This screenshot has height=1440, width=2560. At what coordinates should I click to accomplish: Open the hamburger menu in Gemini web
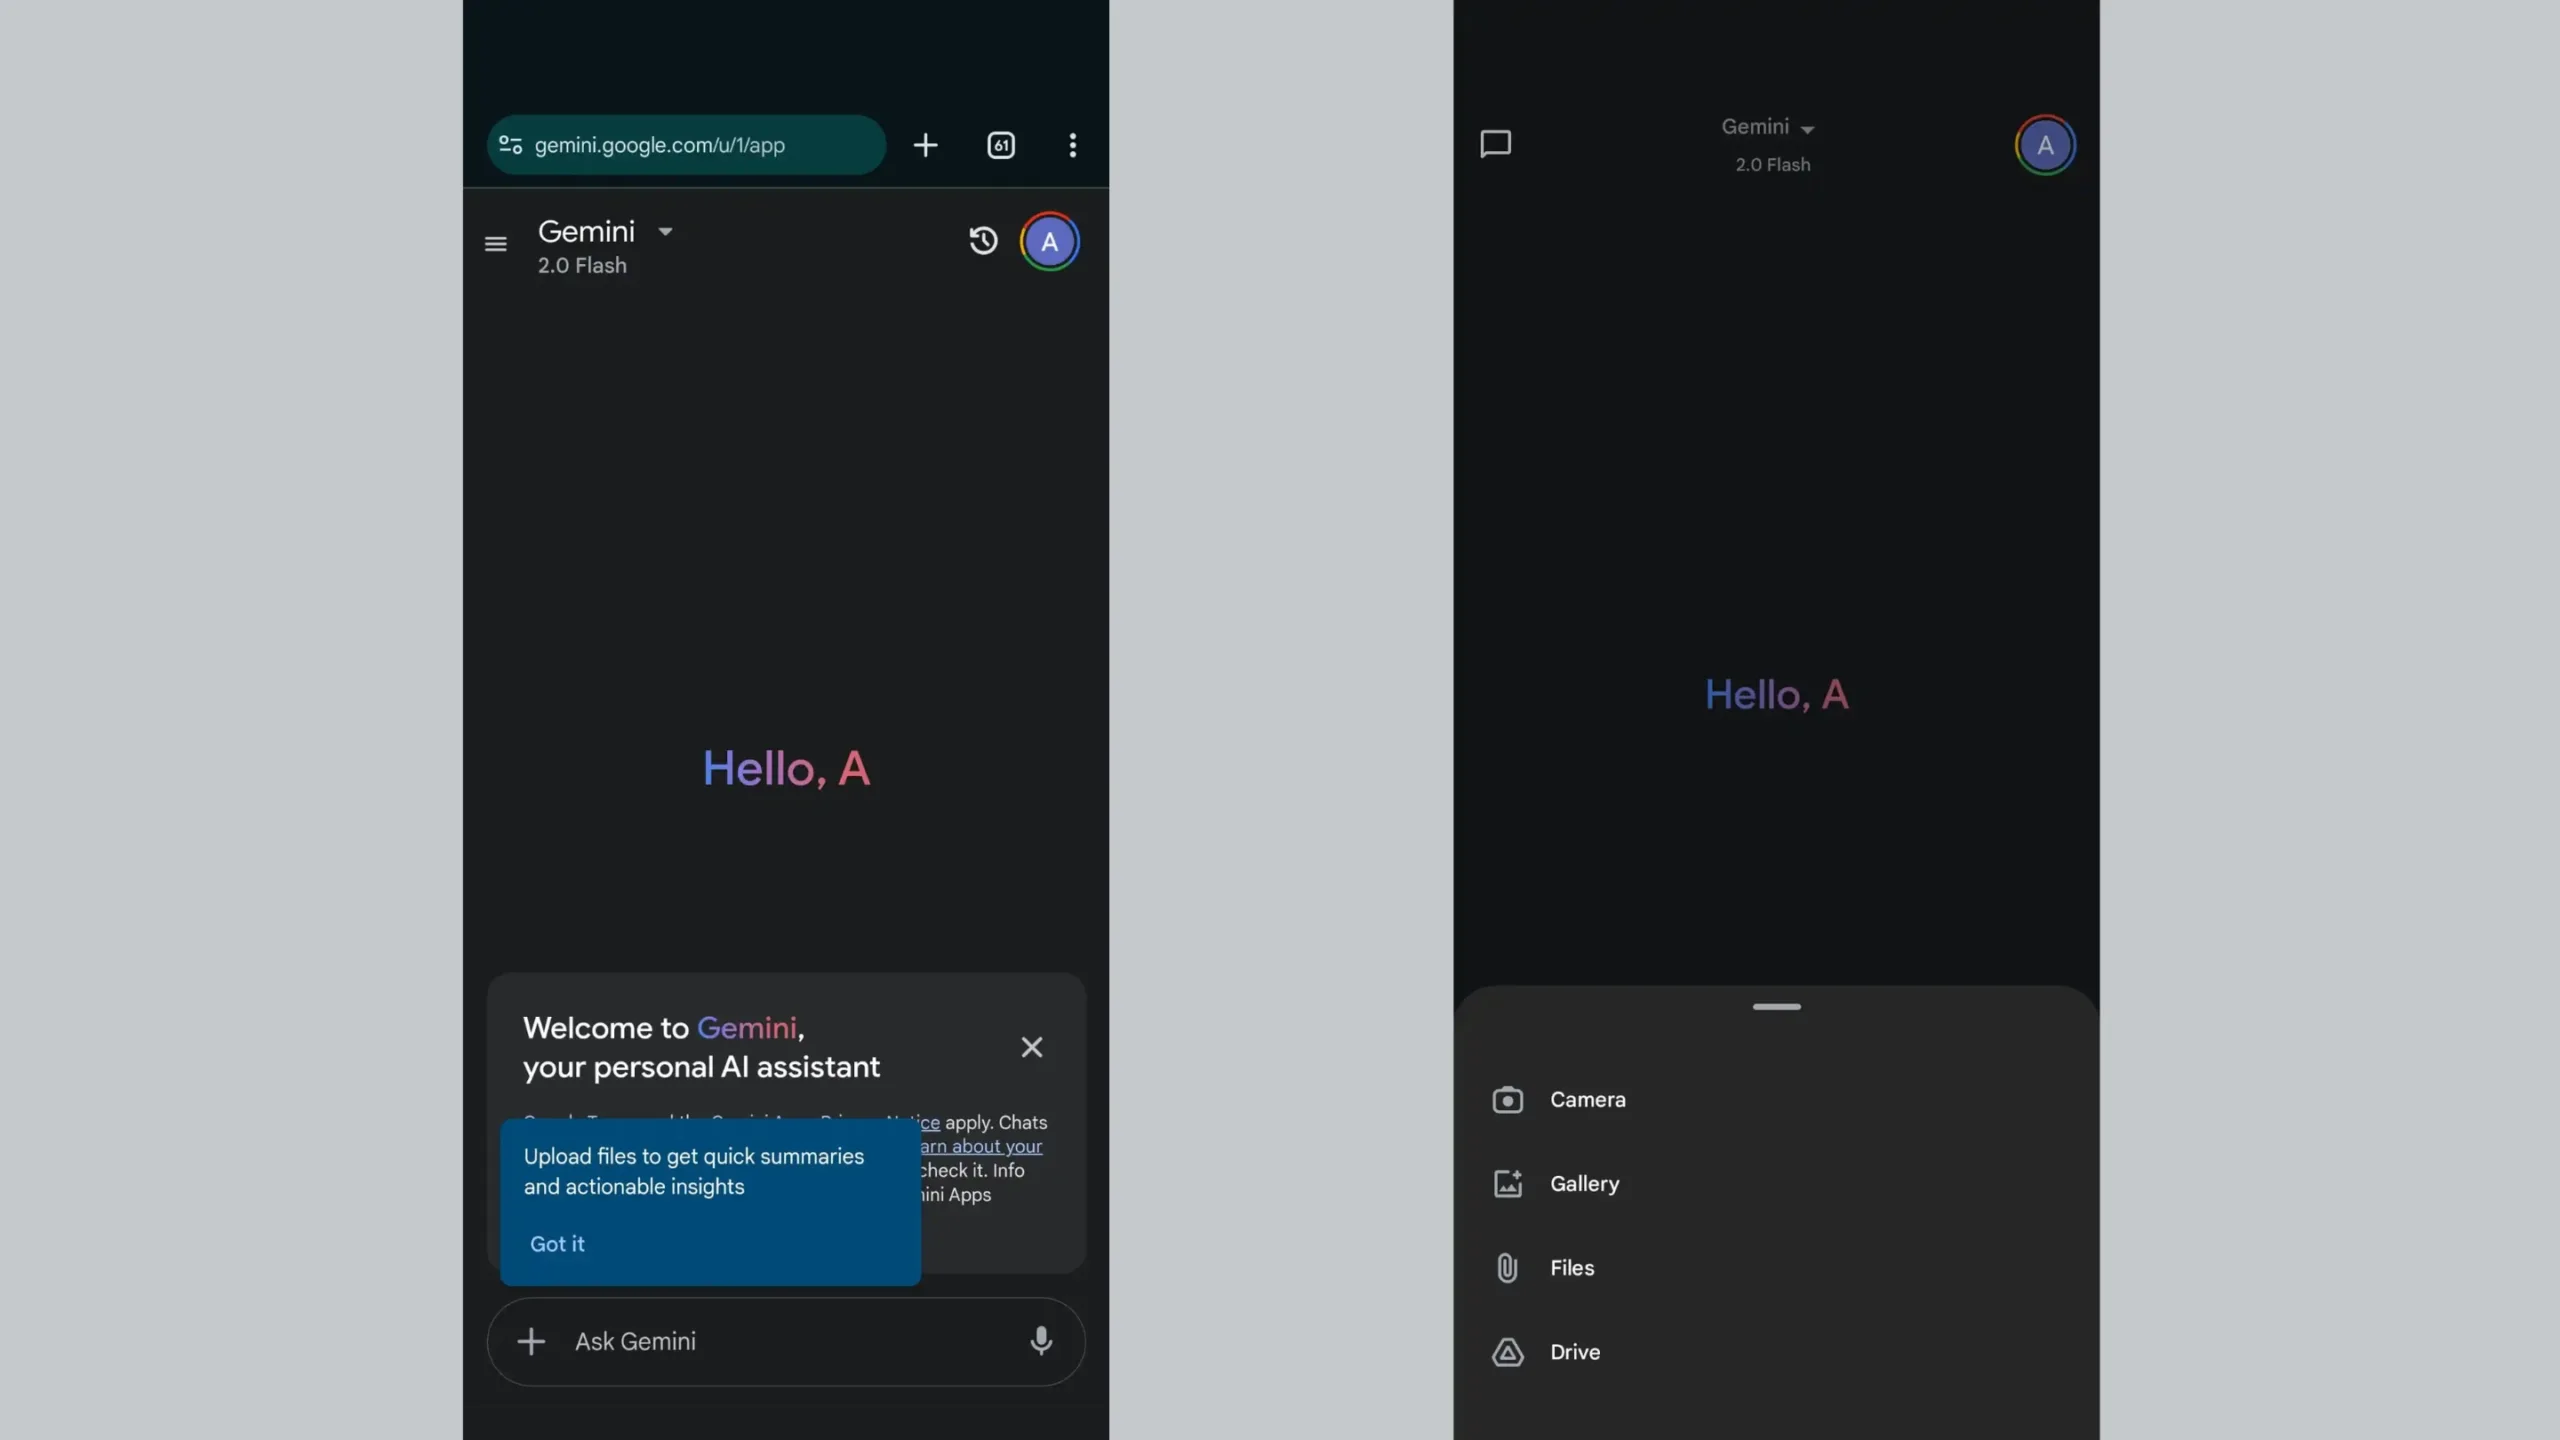496,244
